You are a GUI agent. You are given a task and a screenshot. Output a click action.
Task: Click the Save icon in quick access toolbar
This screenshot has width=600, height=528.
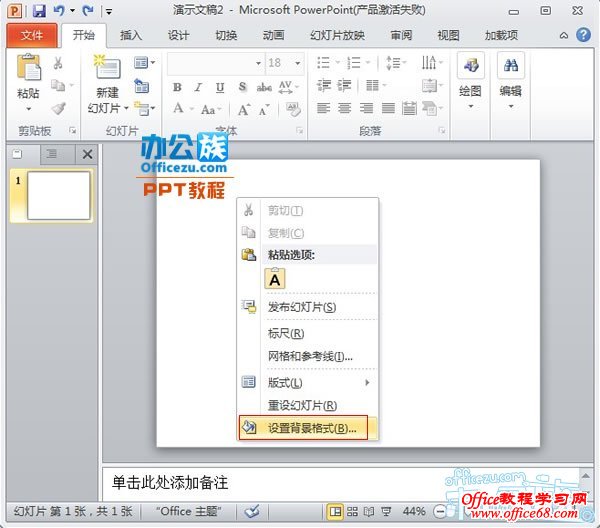pyautogui.click(x=39, y=11)
